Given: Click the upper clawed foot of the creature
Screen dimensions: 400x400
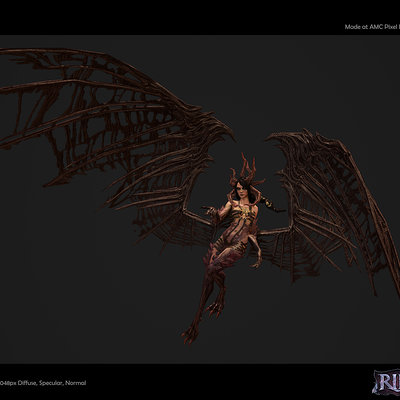Looking at the screenshot, I should [x=214, y=308].
